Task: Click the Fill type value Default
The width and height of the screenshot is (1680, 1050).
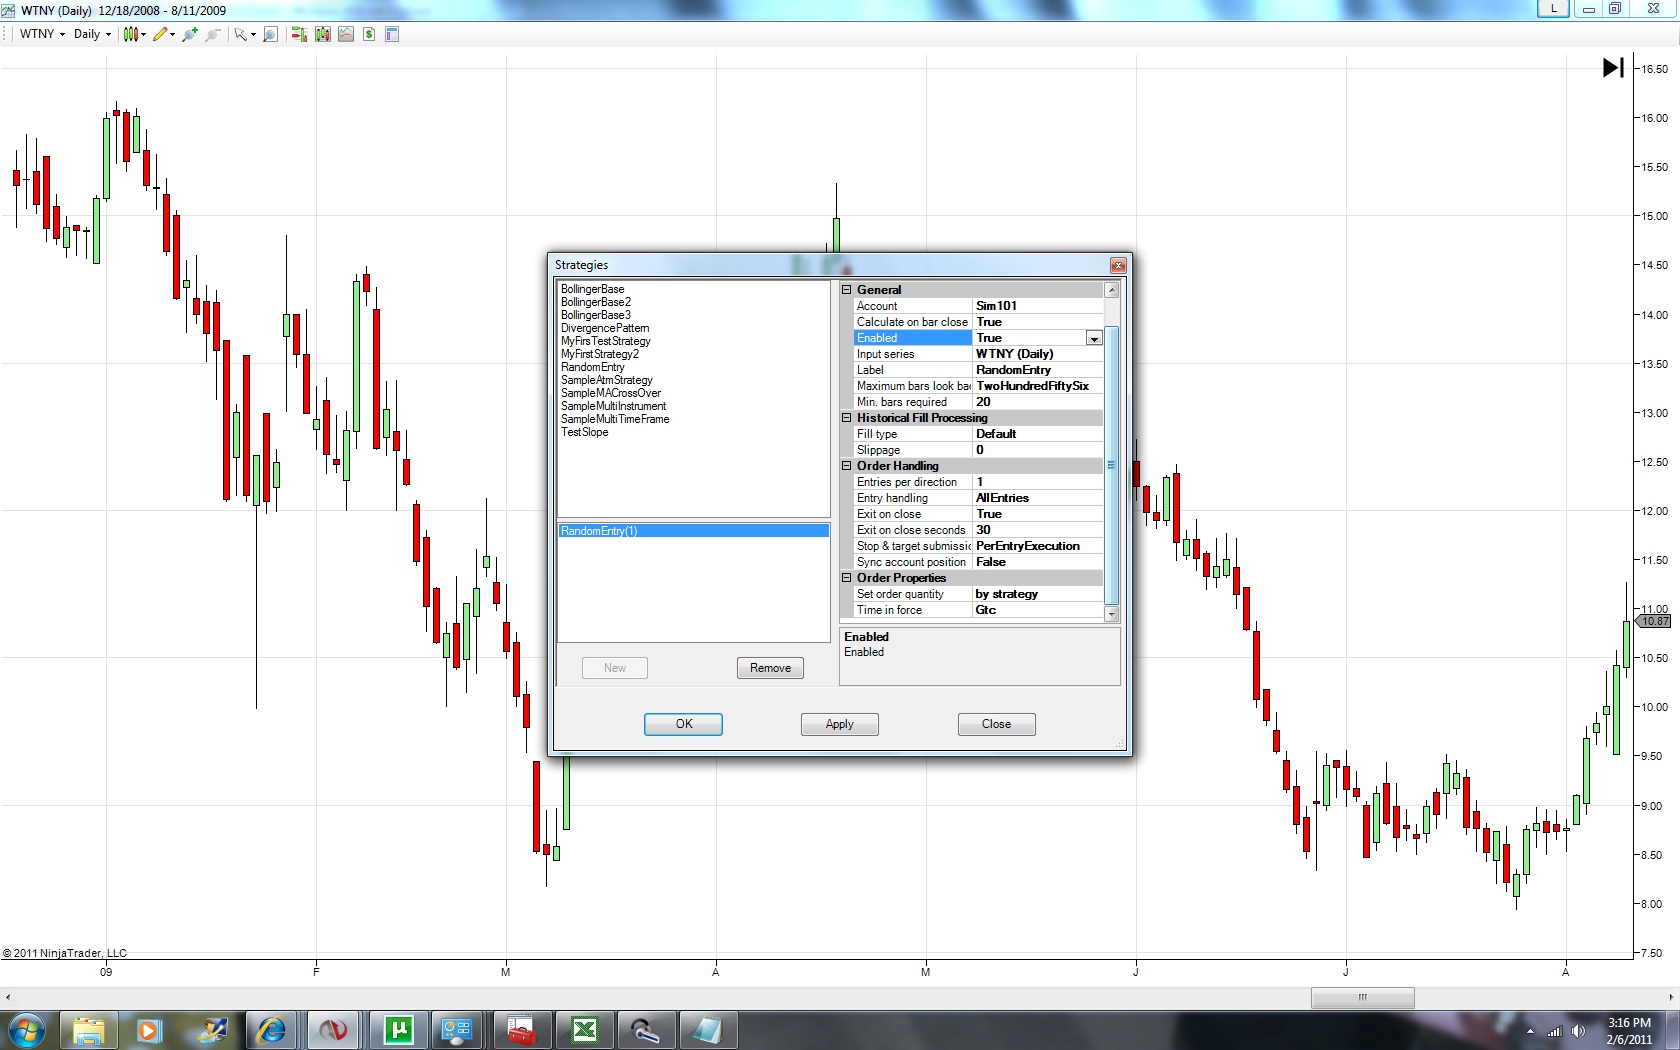Action: tap(1038, 434)
